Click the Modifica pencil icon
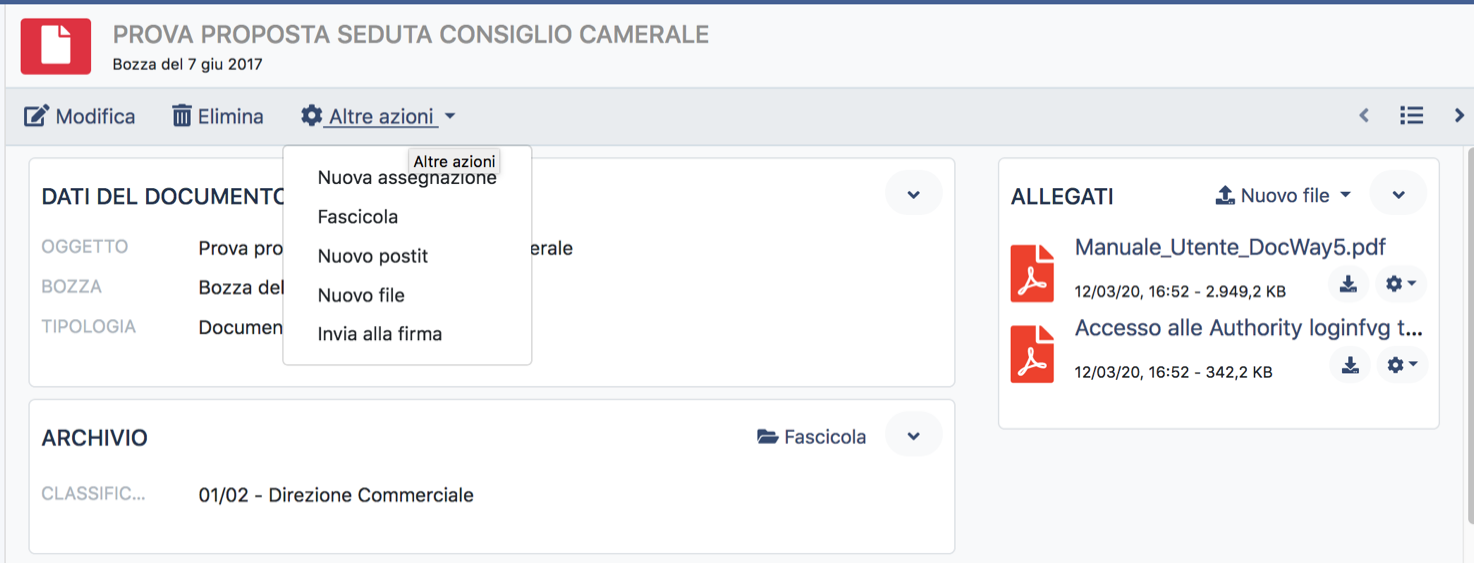The image size is (1474, 563). tap(36, 116)
